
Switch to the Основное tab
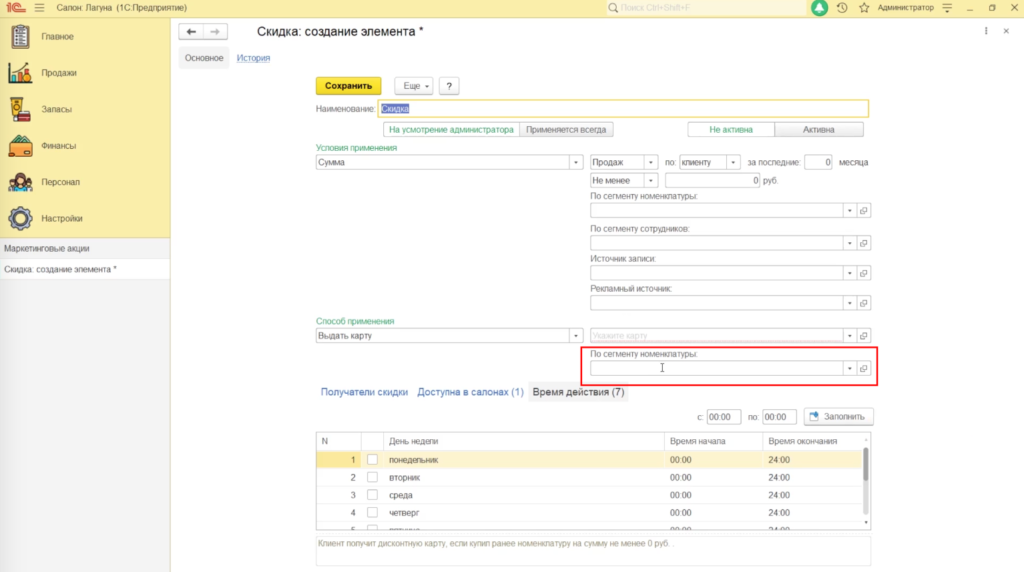(204, 57)
